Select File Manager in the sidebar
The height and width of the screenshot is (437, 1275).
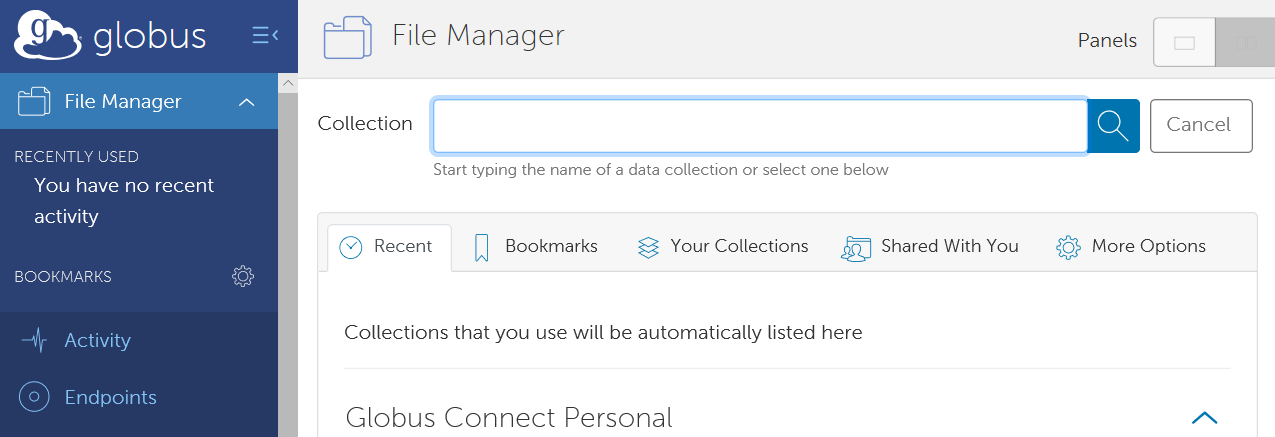[x=139, y=101]
